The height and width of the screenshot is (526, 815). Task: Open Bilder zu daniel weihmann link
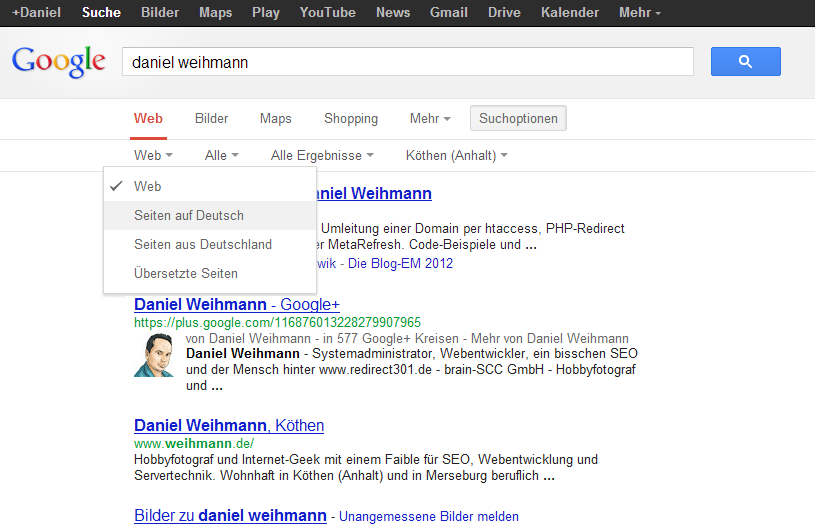[x=230, y=515]
